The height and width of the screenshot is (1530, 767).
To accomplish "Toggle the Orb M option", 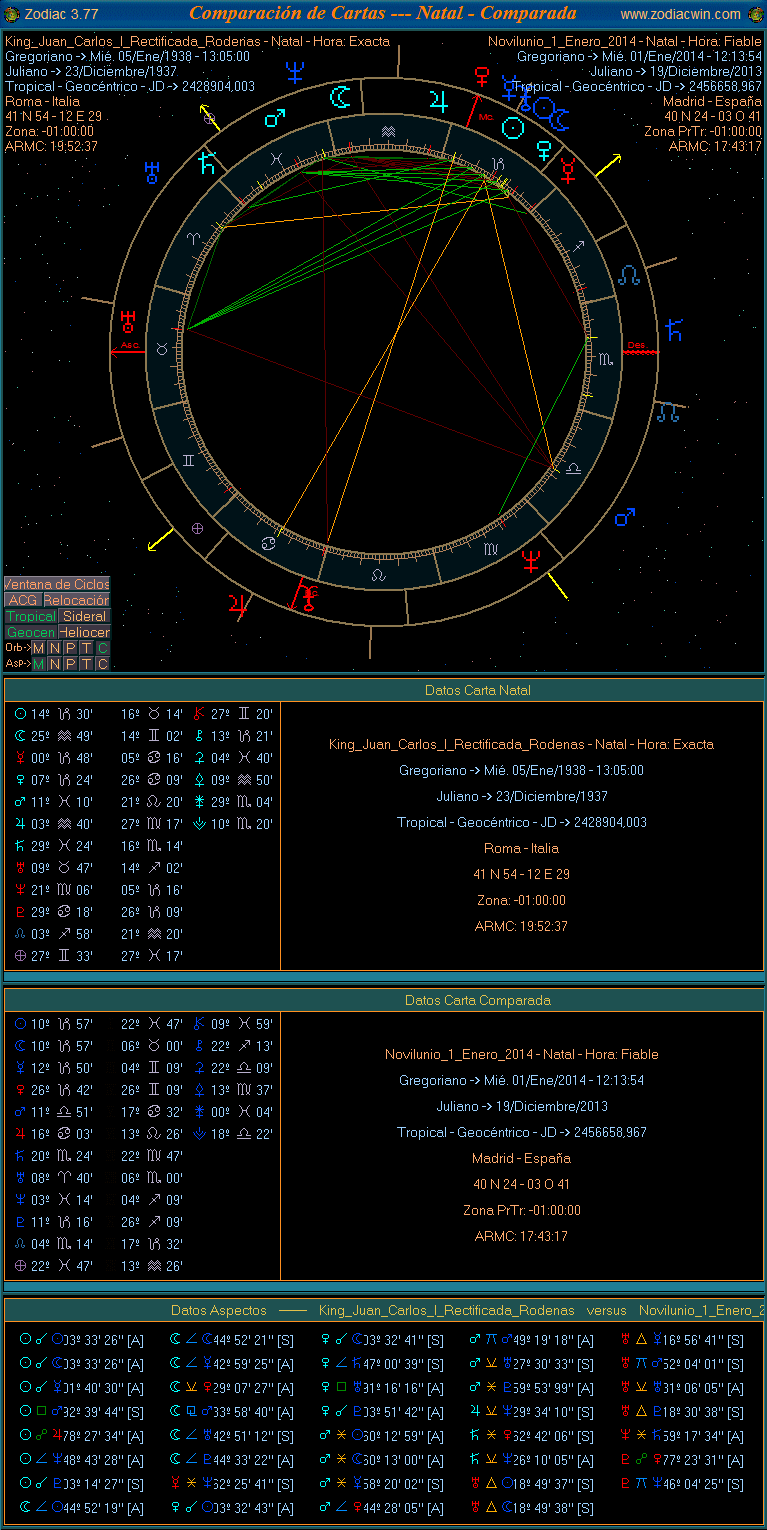I will pyautogui.click(x=39, y=648).
